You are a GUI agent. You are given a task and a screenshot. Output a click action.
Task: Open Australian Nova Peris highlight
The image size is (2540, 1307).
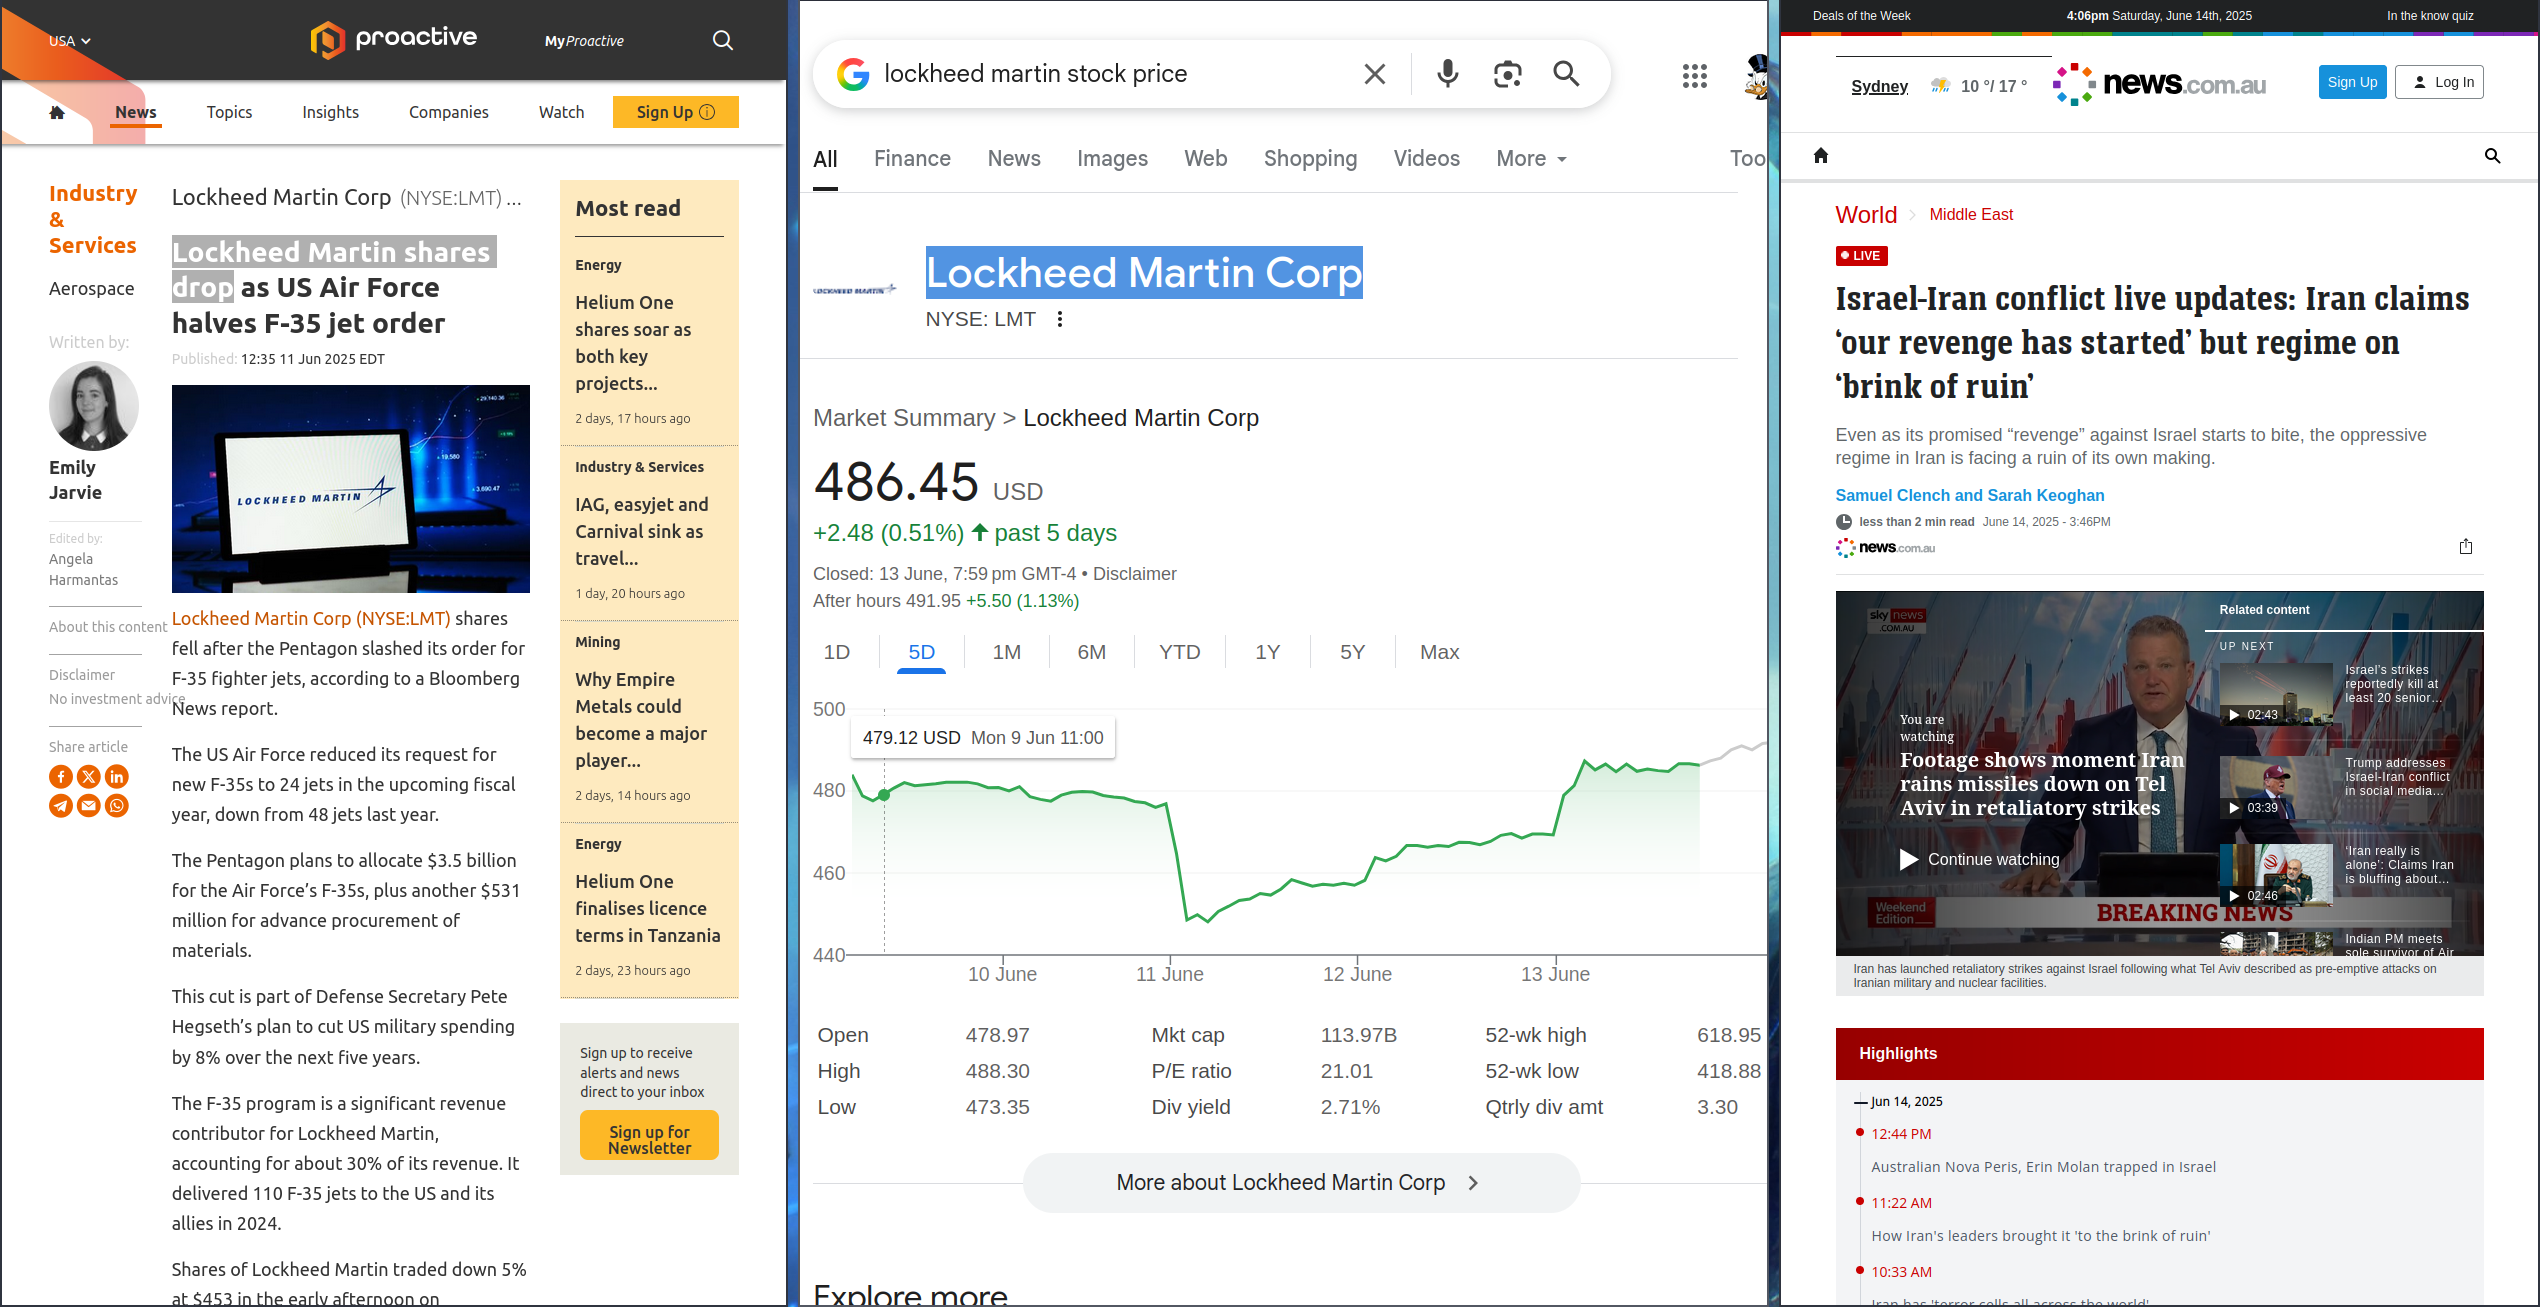point(2043,1166)
